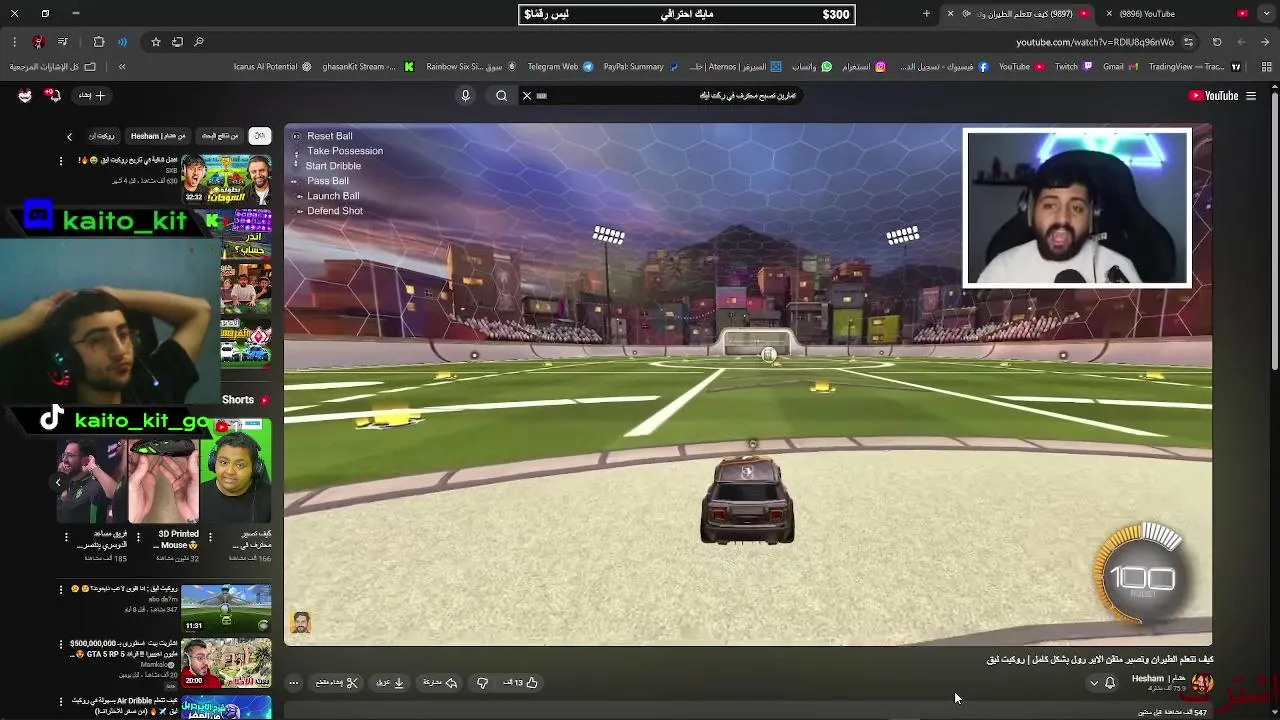Open subscription notification bell dropdown
This screenshot has height=720, width=1280.
click(1101, 683)
